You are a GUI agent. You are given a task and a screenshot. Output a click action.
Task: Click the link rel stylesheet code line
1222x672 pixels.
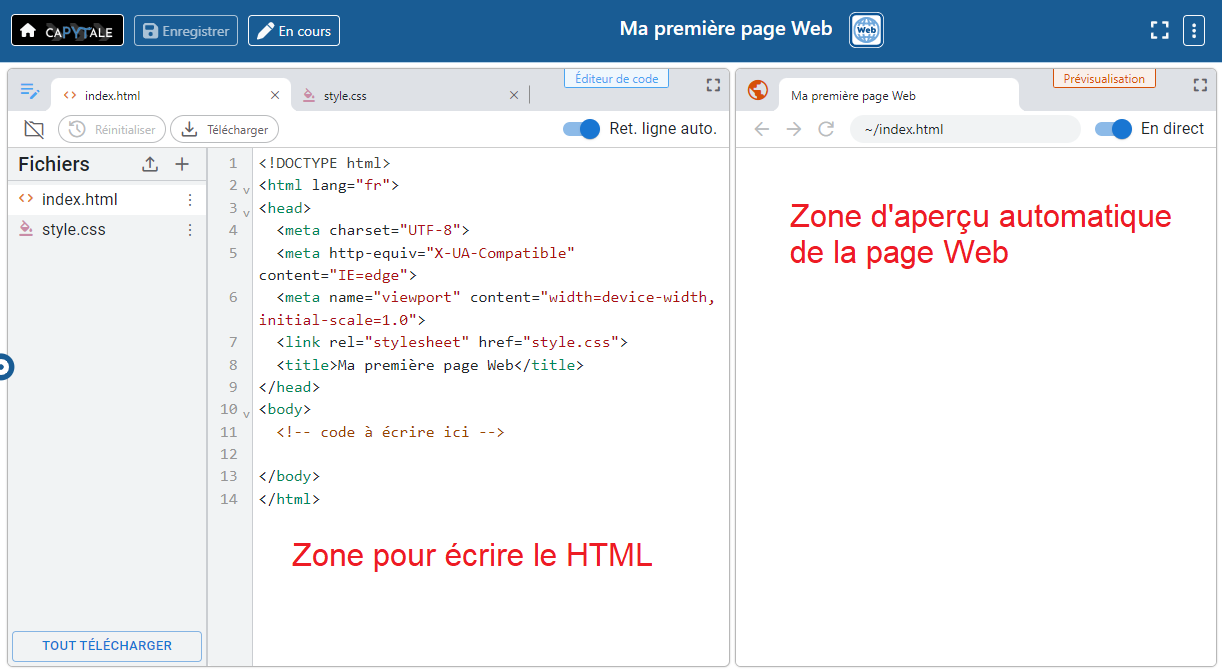click(452, 342)
